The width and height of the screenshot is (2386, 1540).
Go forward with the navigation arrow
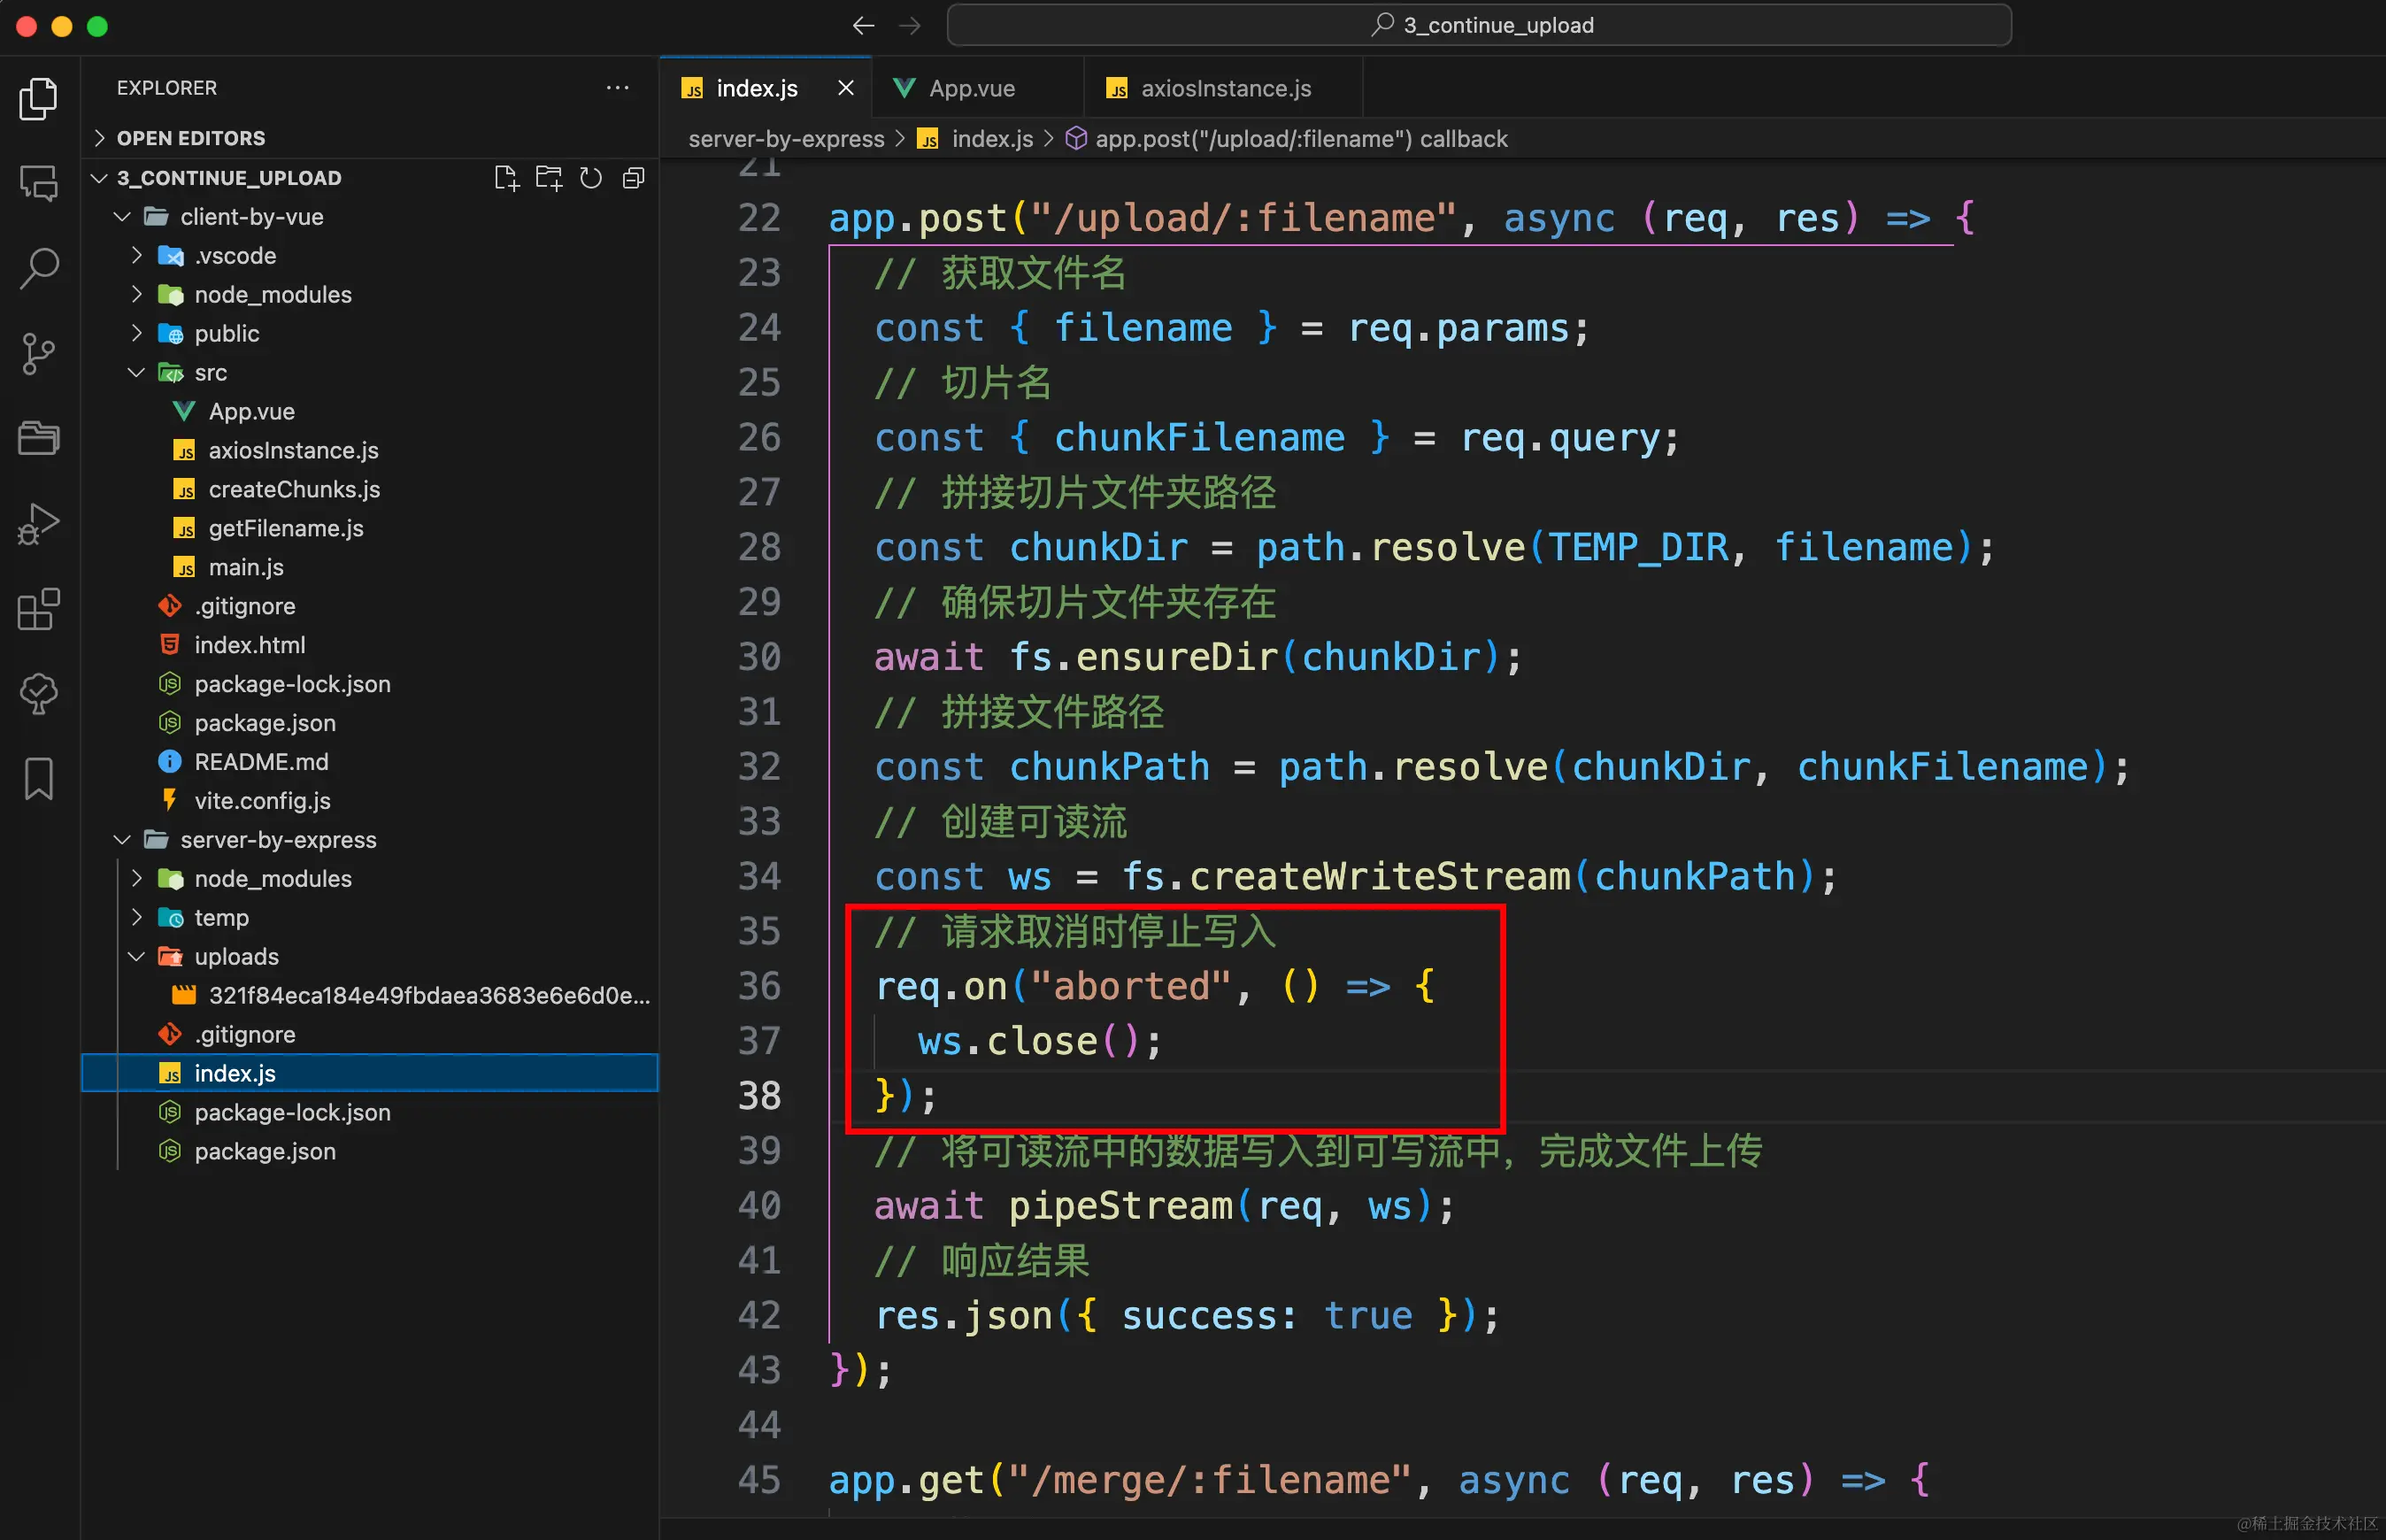coord(910,25)
